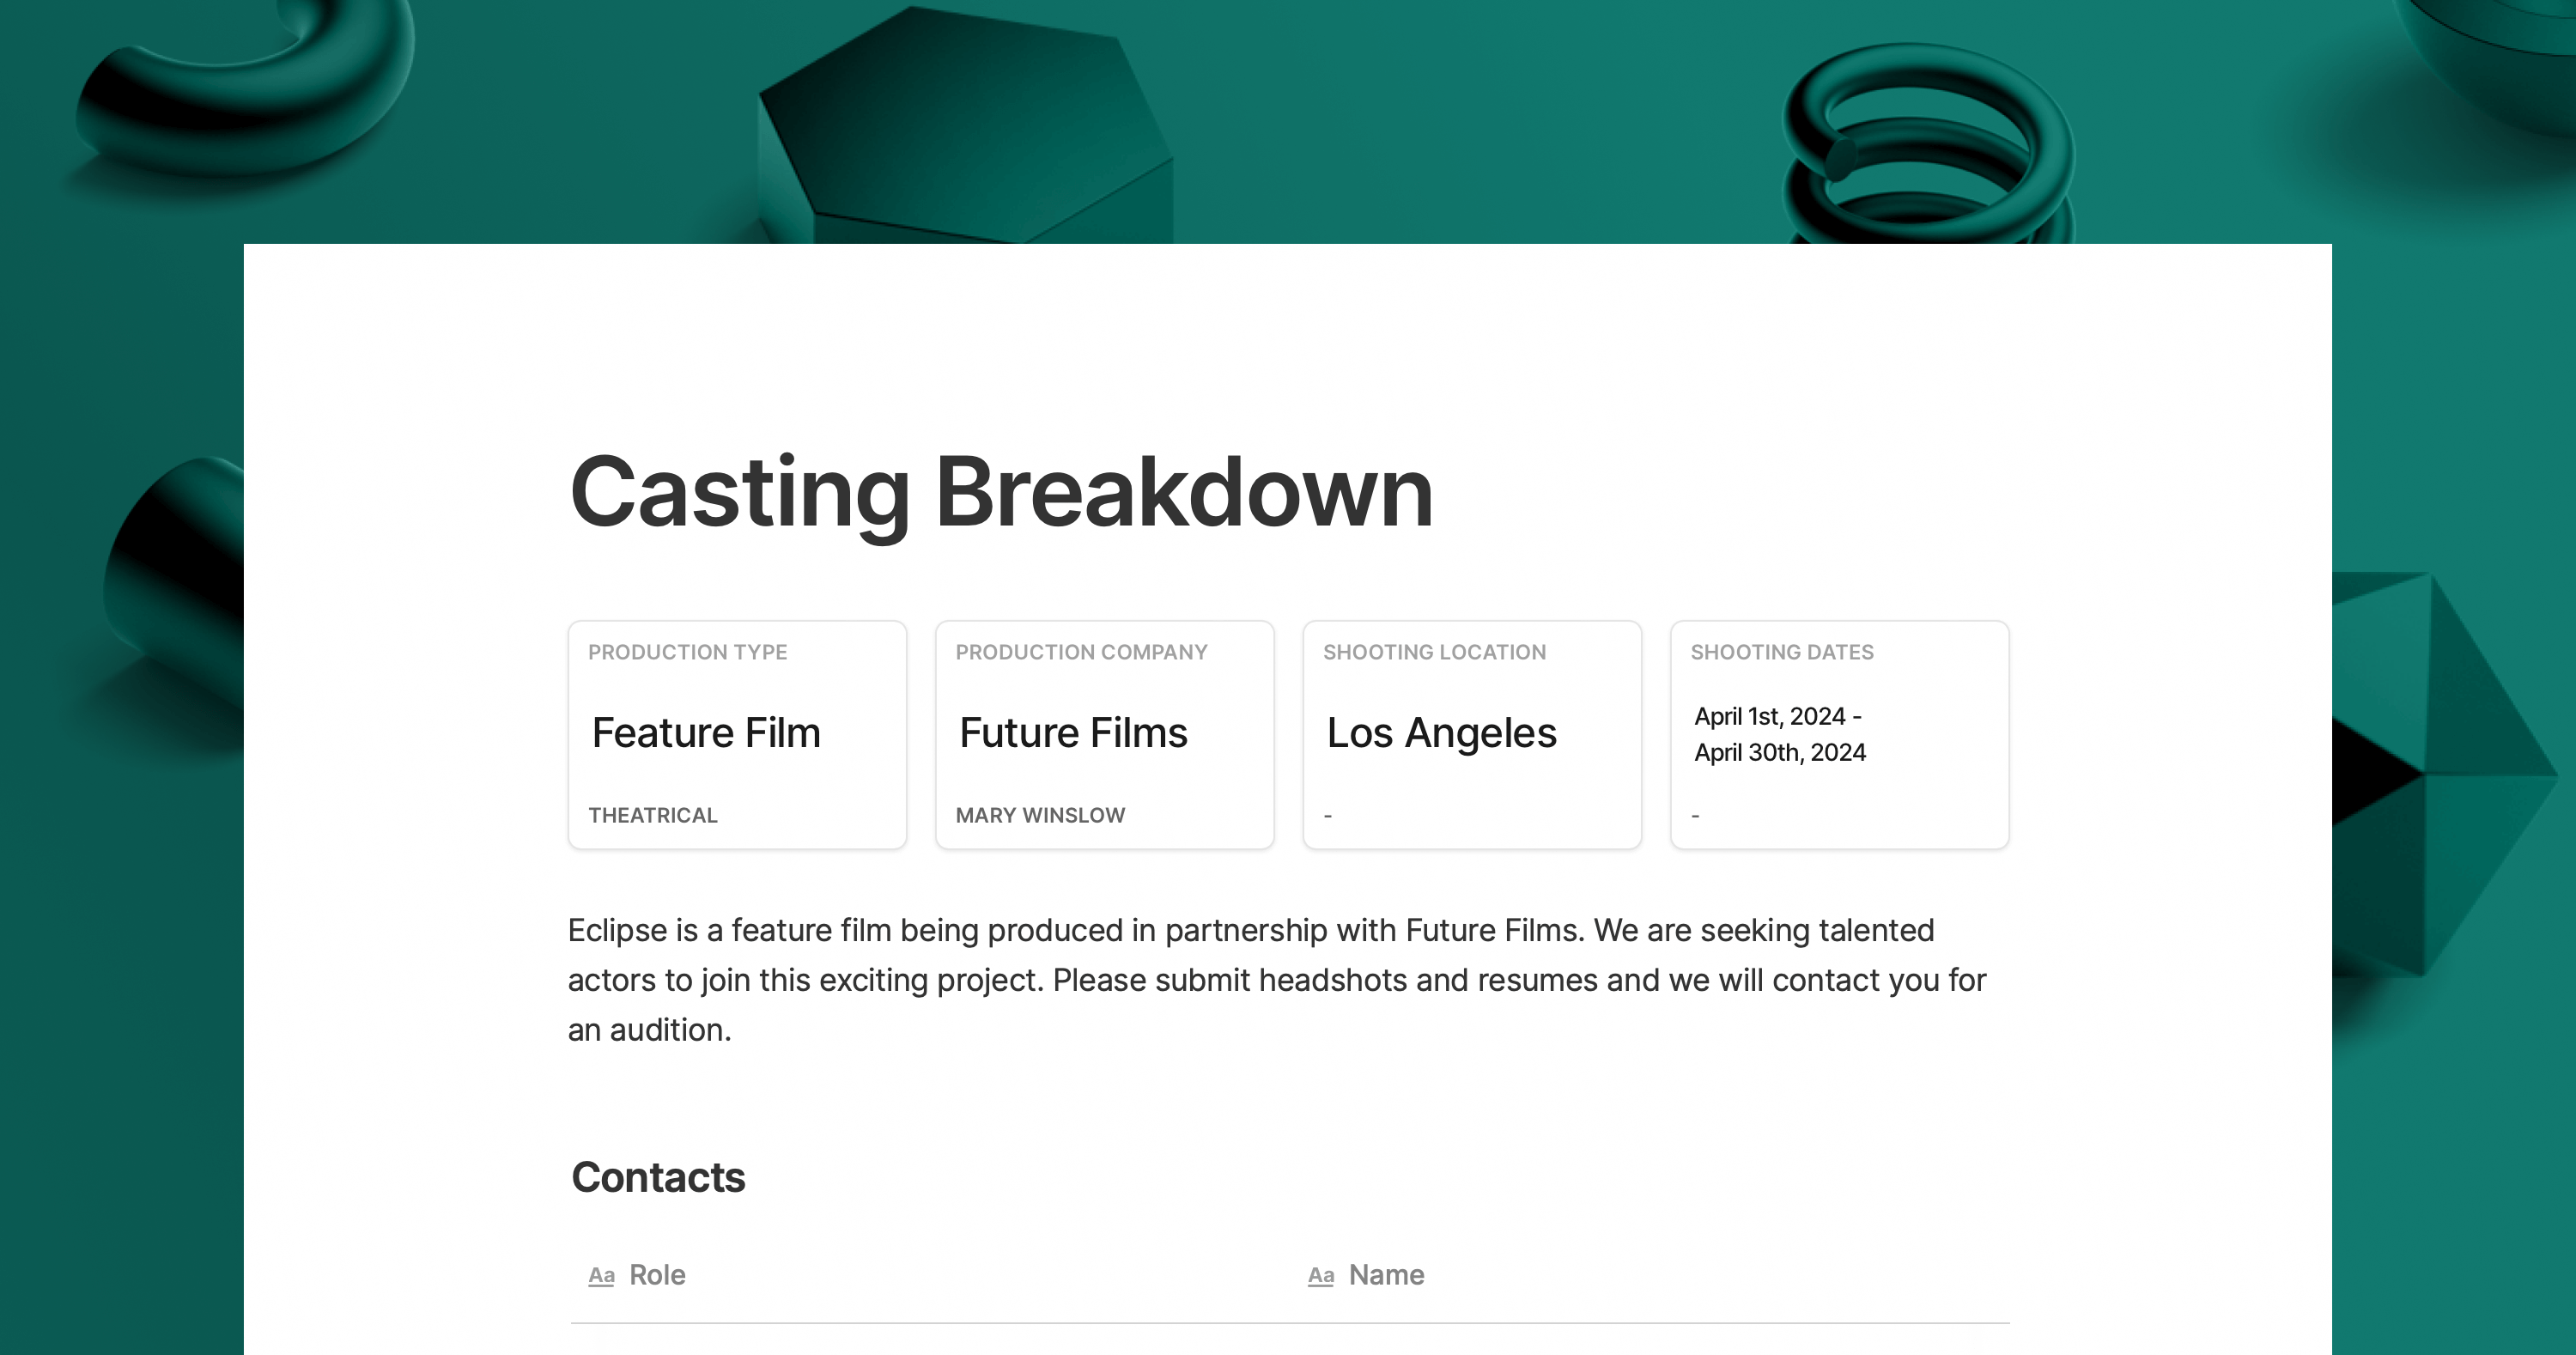Select the Name column header
The height and width of the screenshot is (1355, 2576).
tap(1386, 1275)
